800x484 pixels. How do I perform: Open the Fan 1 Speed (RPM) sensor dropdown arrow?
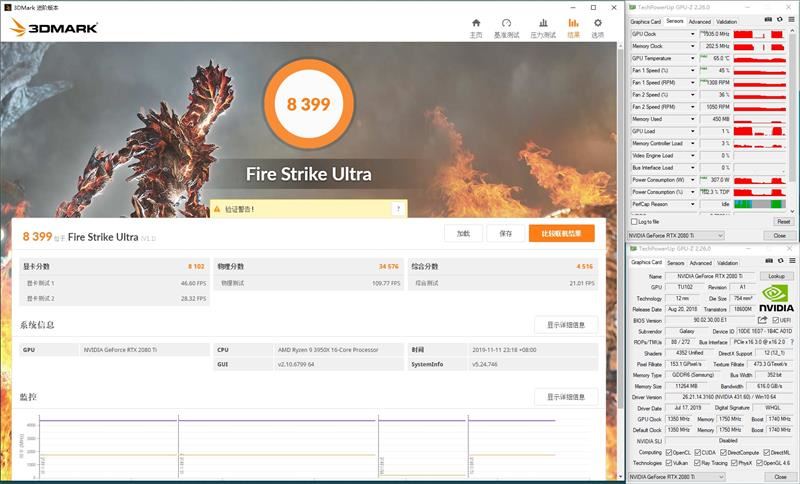tap(692, 83)
